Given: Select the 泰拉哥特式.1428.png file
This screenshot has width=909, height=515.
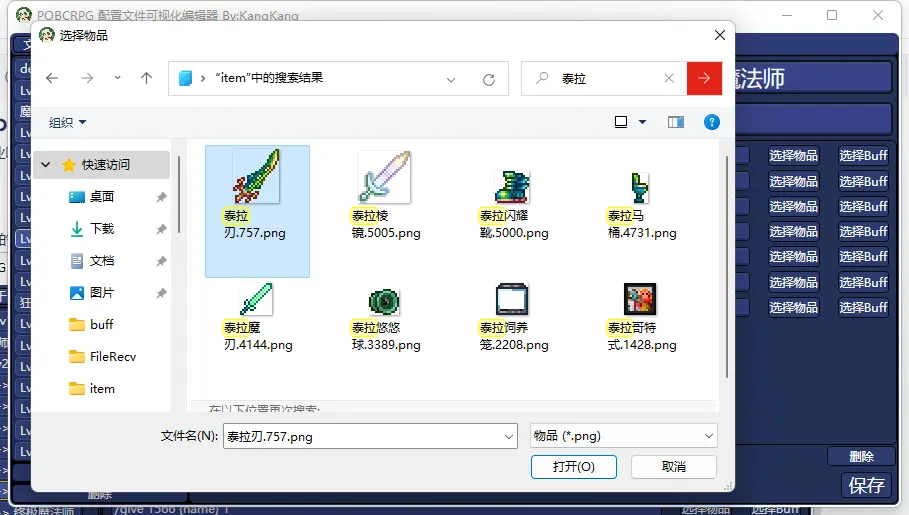Looking at the screenshot, I should 641,318.
